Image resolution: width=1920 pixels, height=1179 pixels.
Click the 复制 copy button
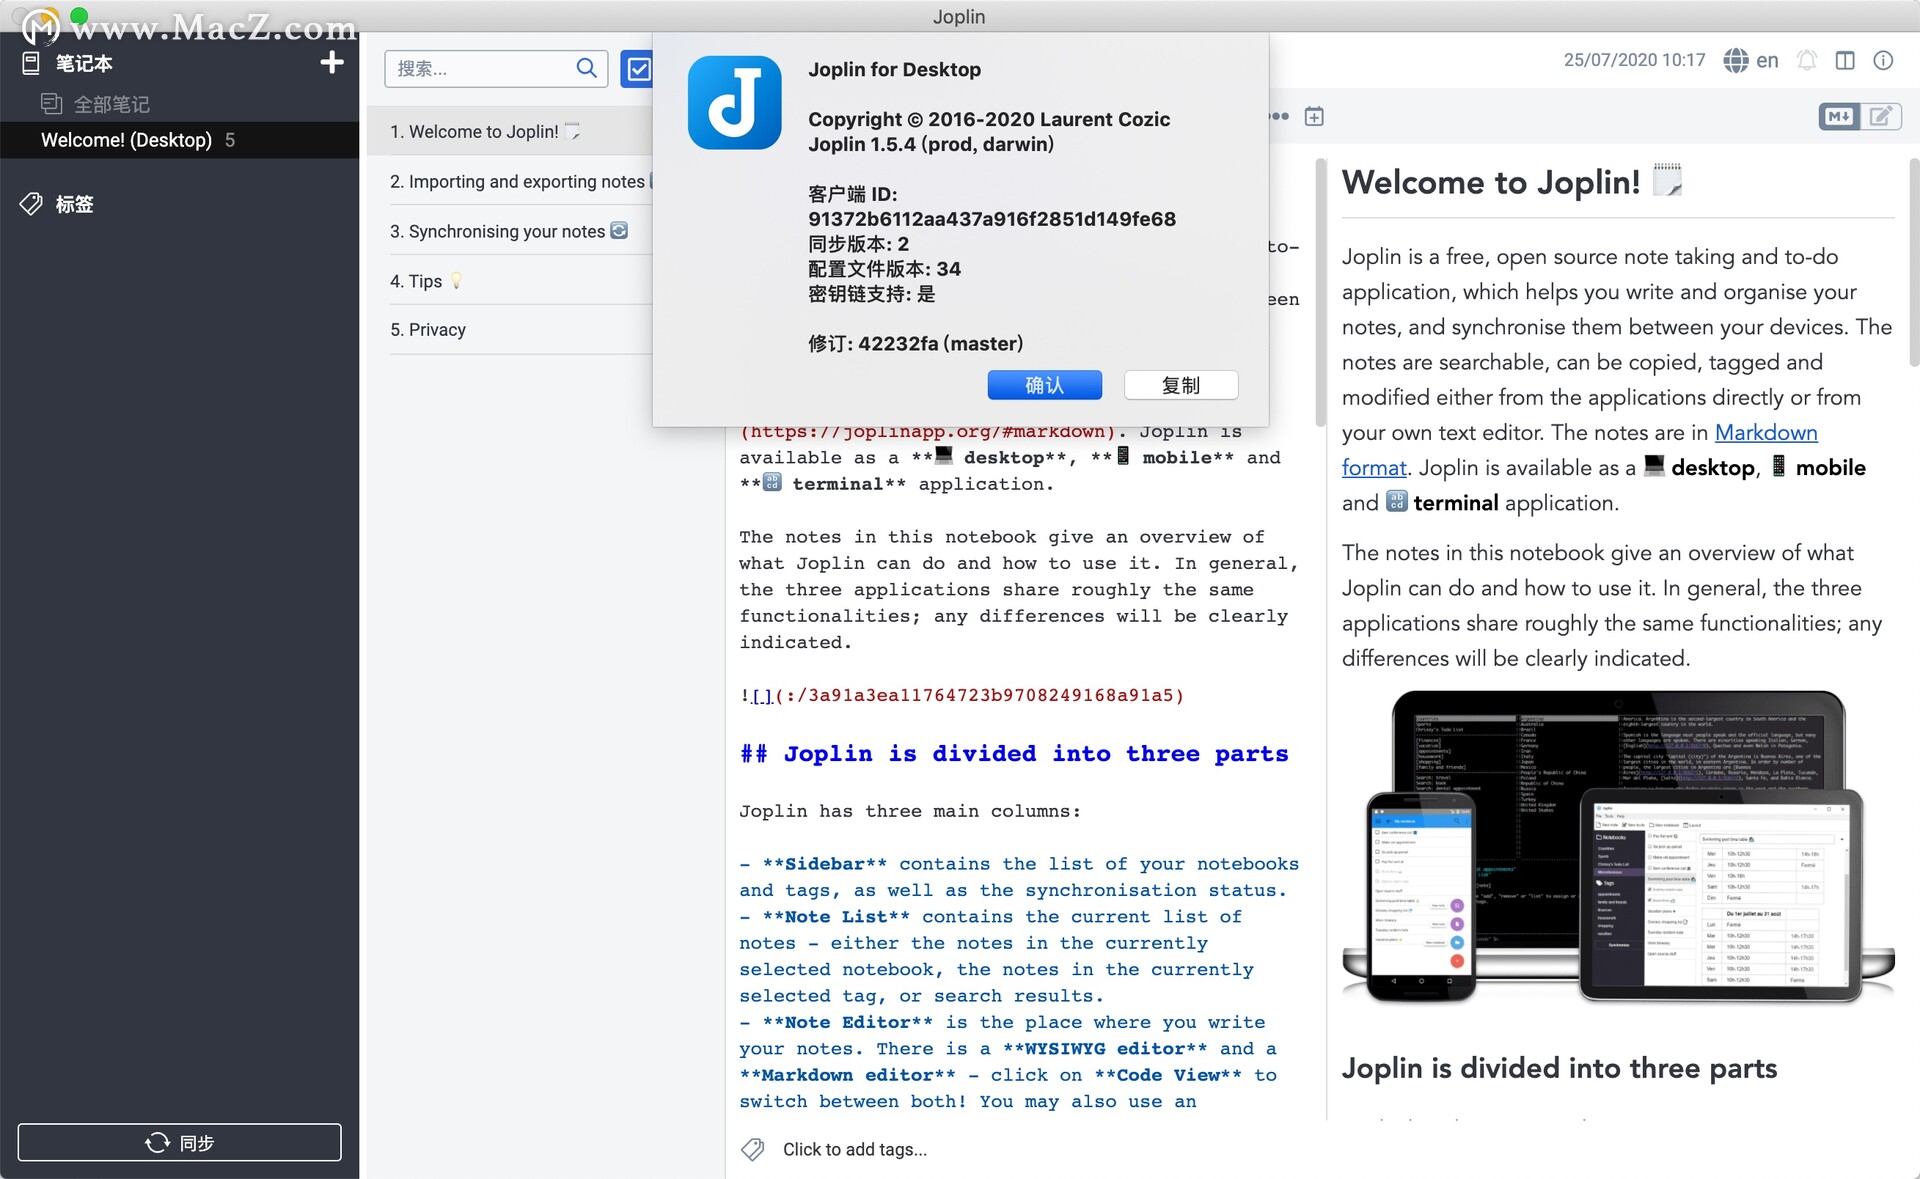point(1181,385)
